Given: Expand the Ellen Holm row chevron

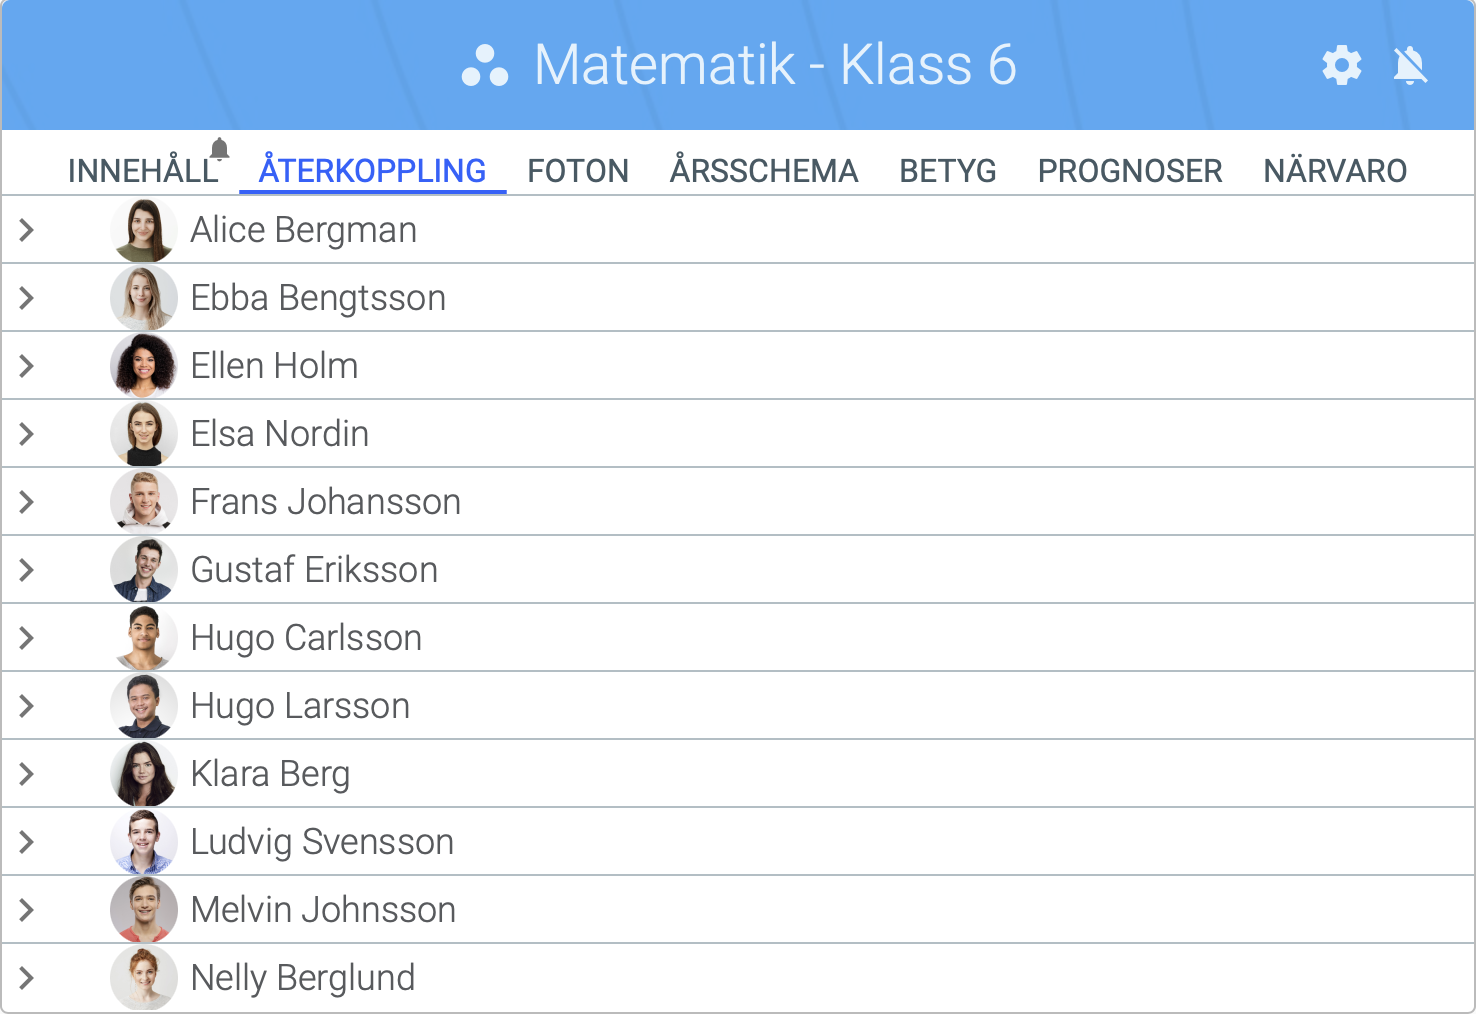Looking at the screenshot, I should click(27, 366).
